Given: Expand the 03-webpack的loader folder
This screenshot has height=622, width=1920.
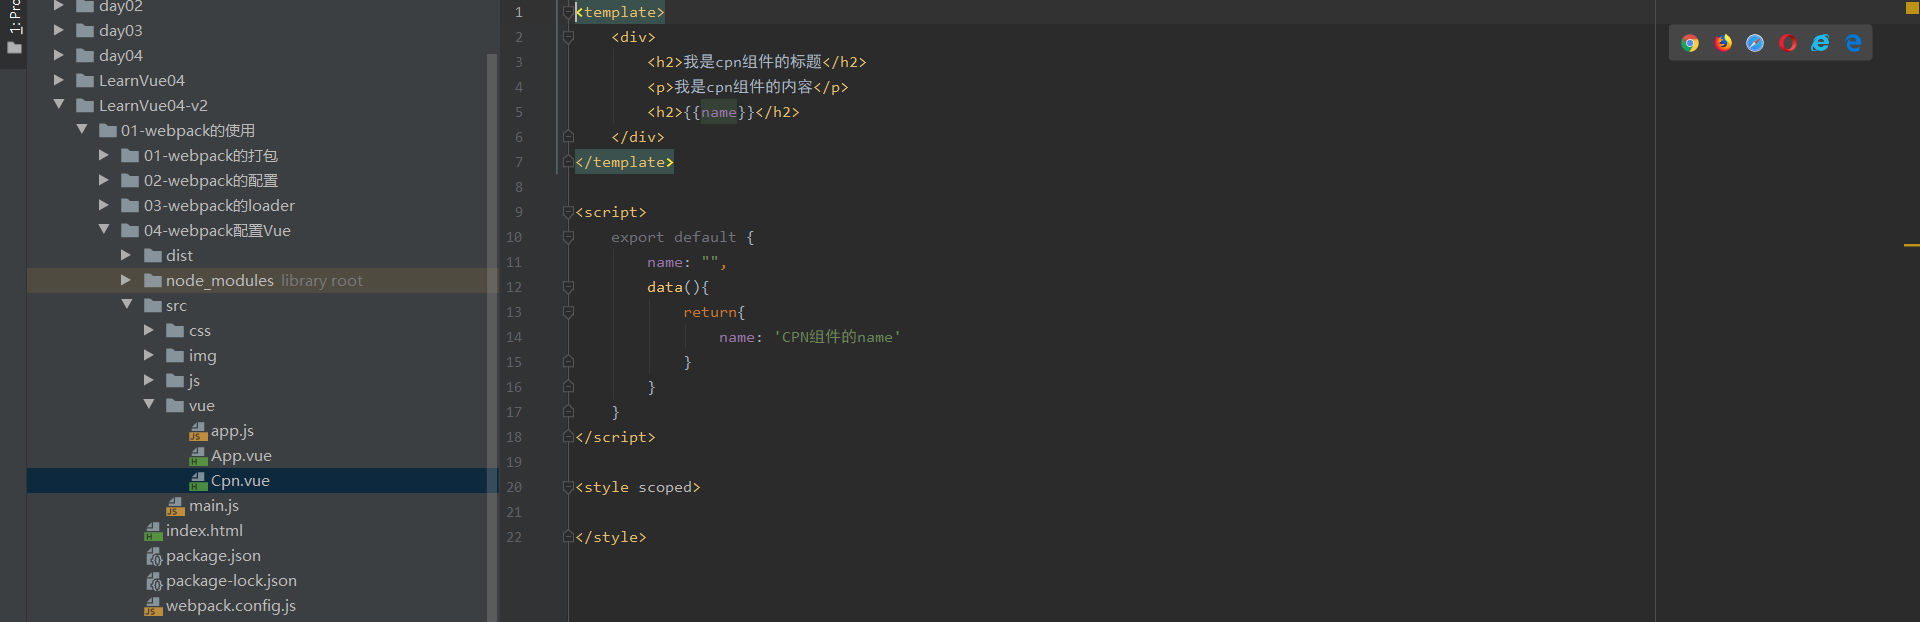Looking at the screenshot, I should (x=104, y=205).
